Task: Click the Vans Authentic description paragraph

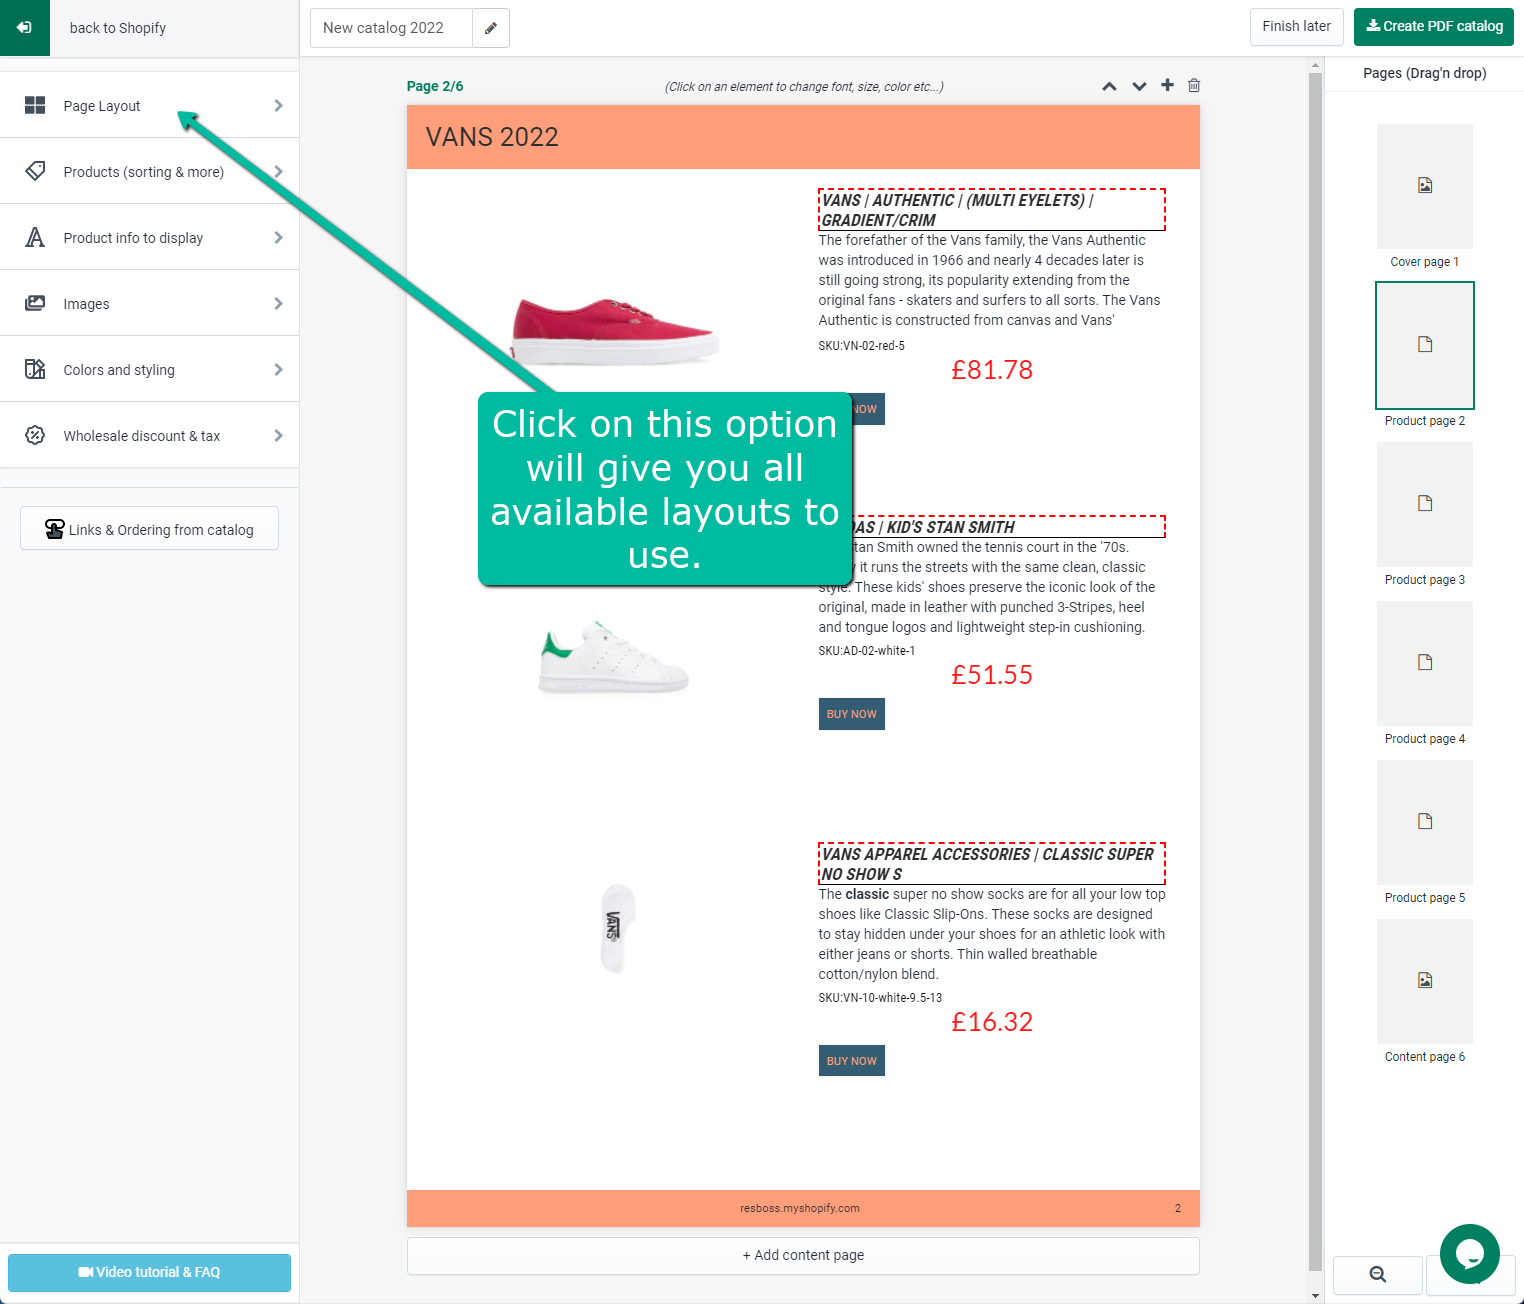Action: click(990, 280)
